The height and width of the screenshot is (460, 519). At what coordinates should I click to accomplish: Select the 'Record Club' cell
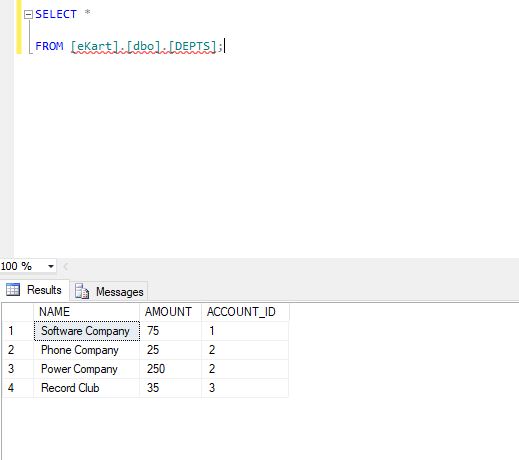[x=86, y=388]
